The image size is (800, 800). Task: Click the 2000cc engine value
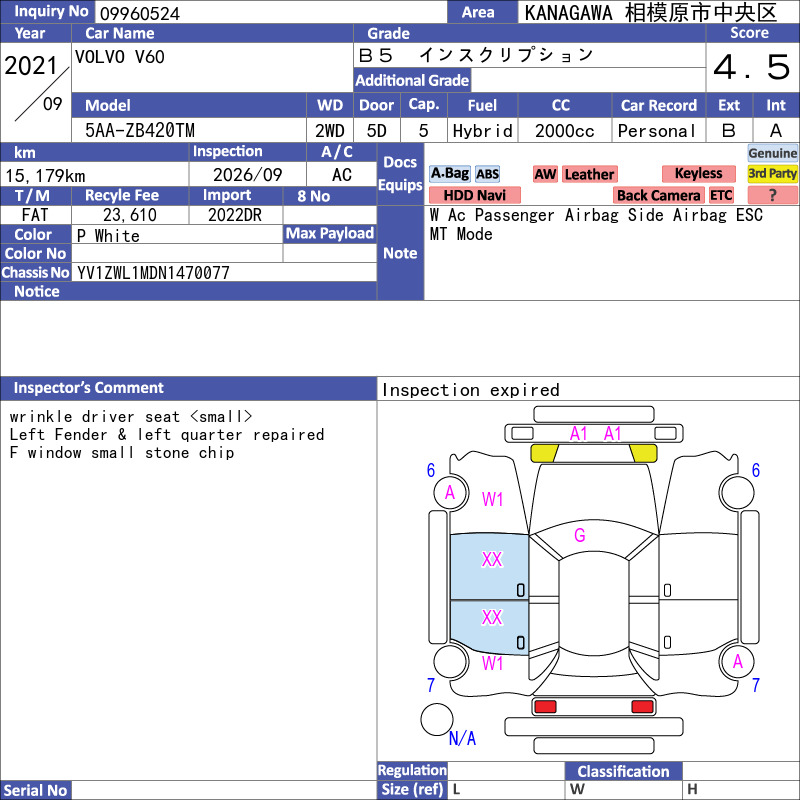pos(564,131)
